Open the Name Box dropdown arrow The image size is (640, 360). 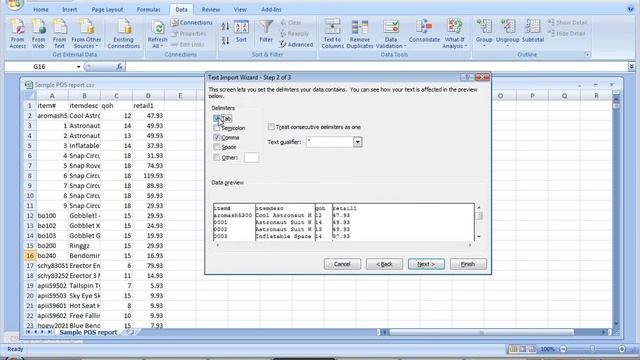(78, 67)
